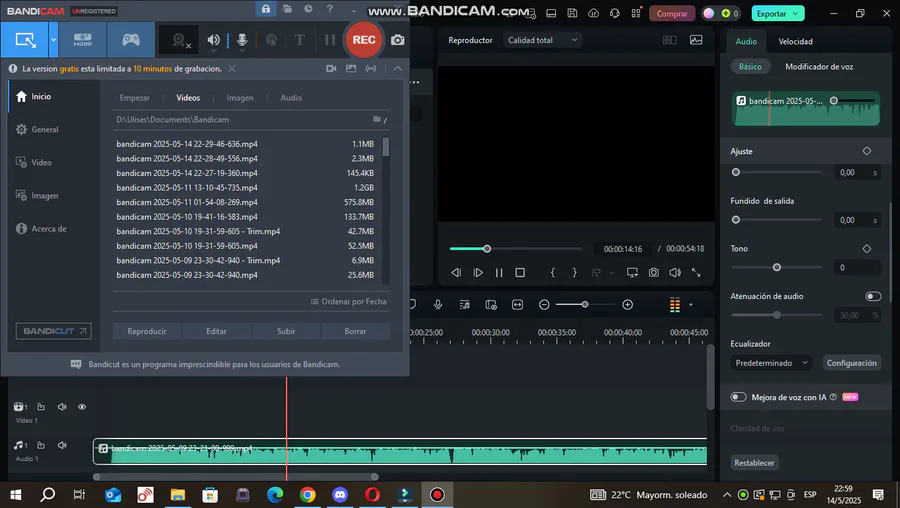This screenshot has width=900, height=508.
Task: Toggle Bandicam mouse cursor effect icon
Action: [271, 40]
